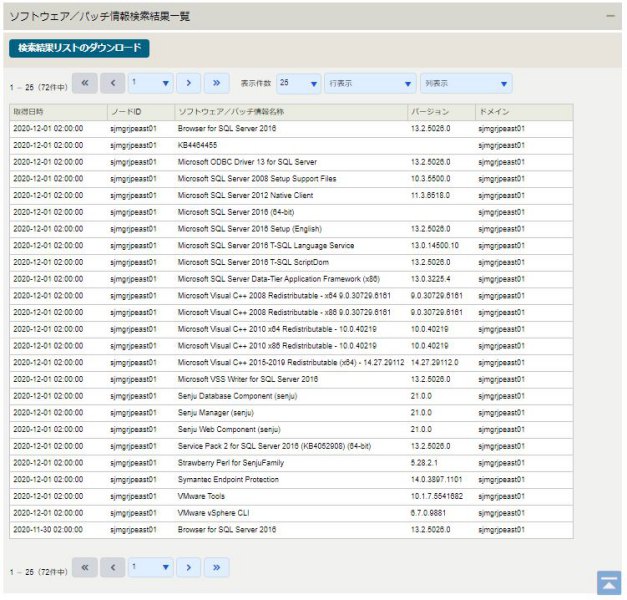
Task: Open the display count dropdown showing 25
Action: click(x=298, y=84)
